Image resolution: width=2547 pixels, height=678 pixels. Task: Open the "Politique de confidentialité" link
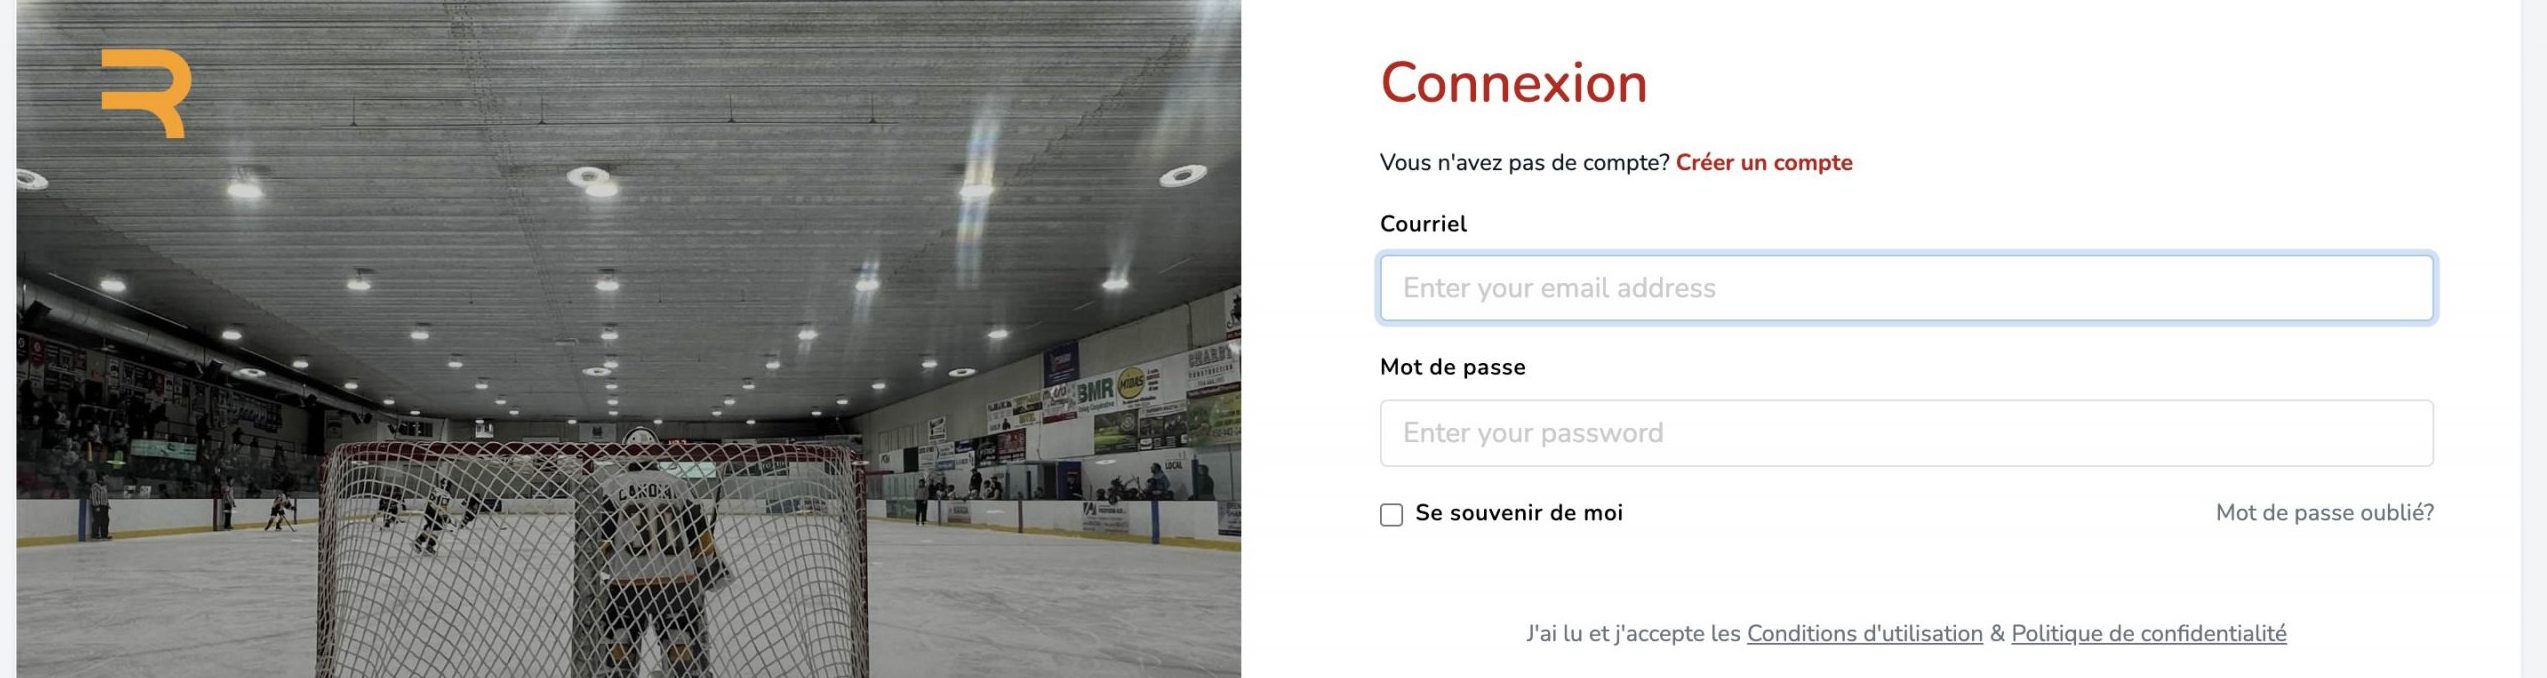coord(2148,634)
